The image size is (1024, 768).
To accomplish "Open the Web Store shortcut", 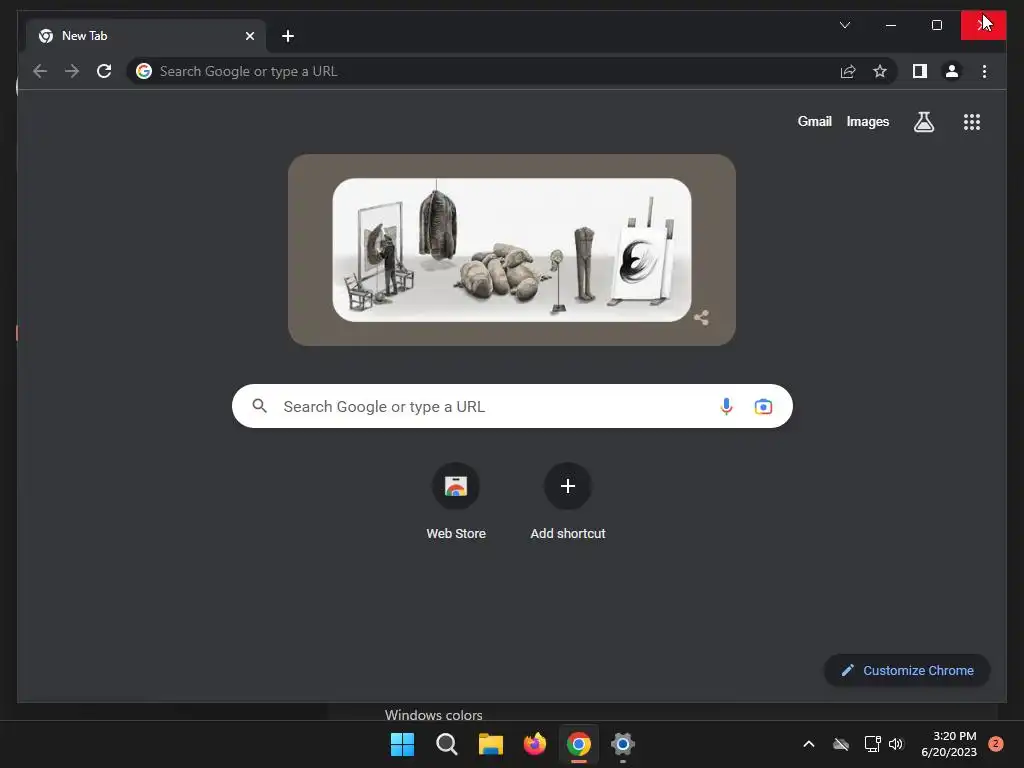I will pos(456,502).
